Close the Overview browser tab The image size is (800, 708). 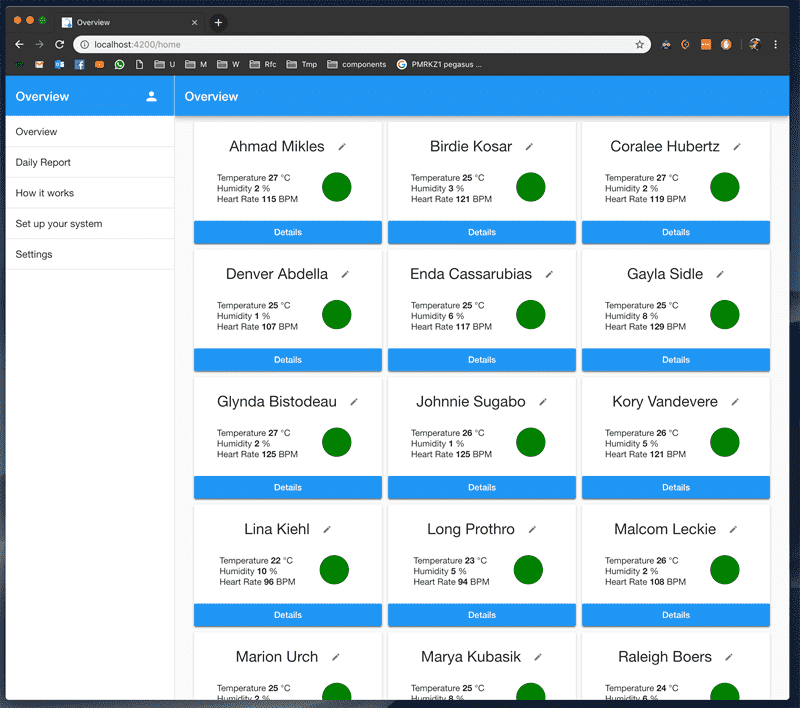(194, 22)
